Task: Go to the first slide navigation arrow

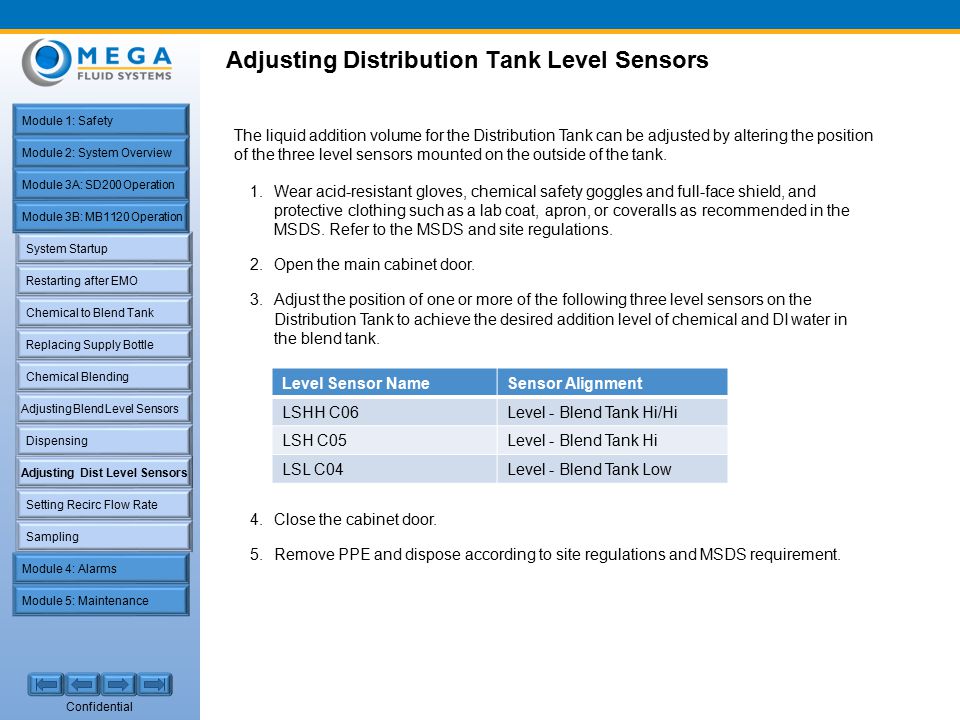Action: [45, 684]
